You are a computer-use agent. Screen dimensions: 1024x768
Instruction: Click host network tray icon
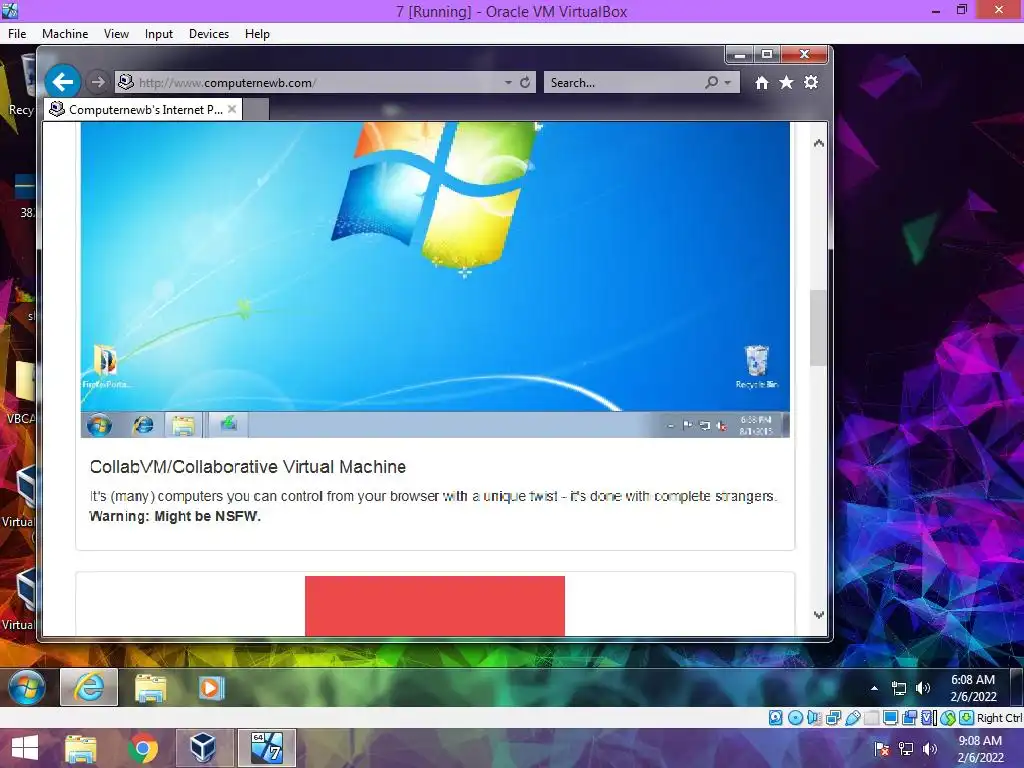[x=906, y=748]
